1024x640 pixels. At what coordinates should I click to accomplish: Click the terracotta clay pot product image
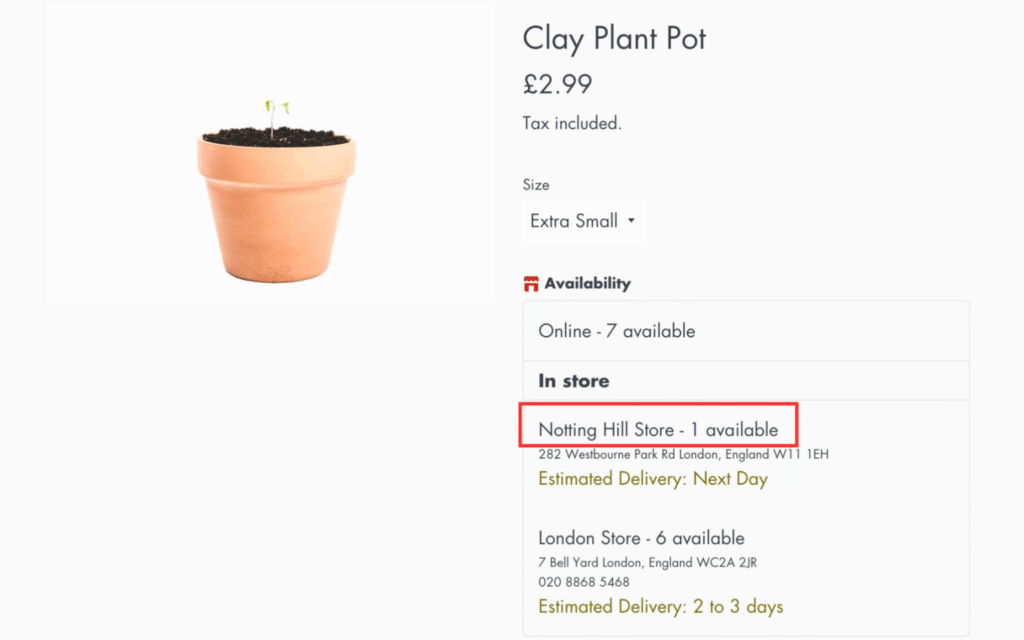[x=276, y=210]
